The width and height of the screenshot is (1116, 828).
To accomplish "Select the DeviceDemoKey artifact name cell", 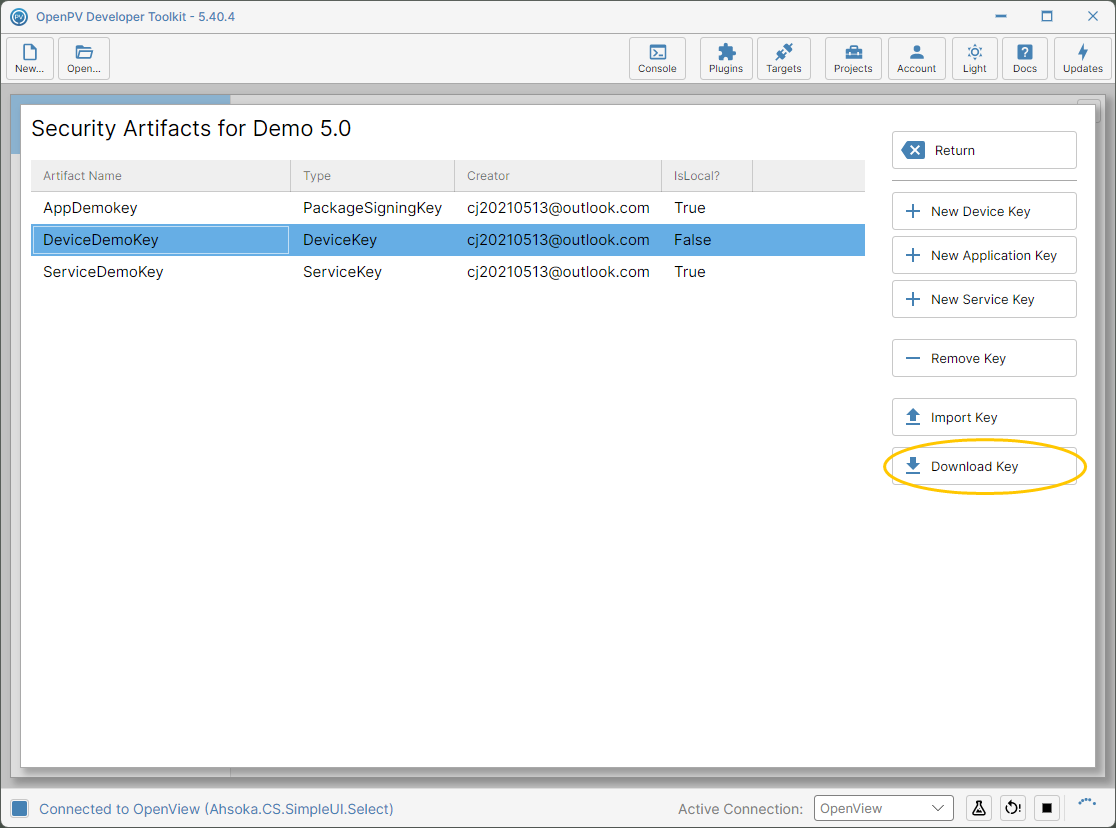I will pyautogui.click(x=160, y=240).
